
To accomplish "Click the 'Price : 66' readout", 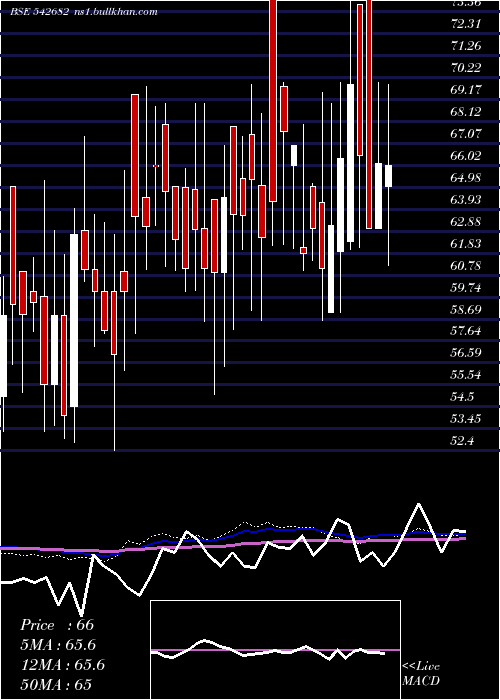I will [x=57, y=625].
